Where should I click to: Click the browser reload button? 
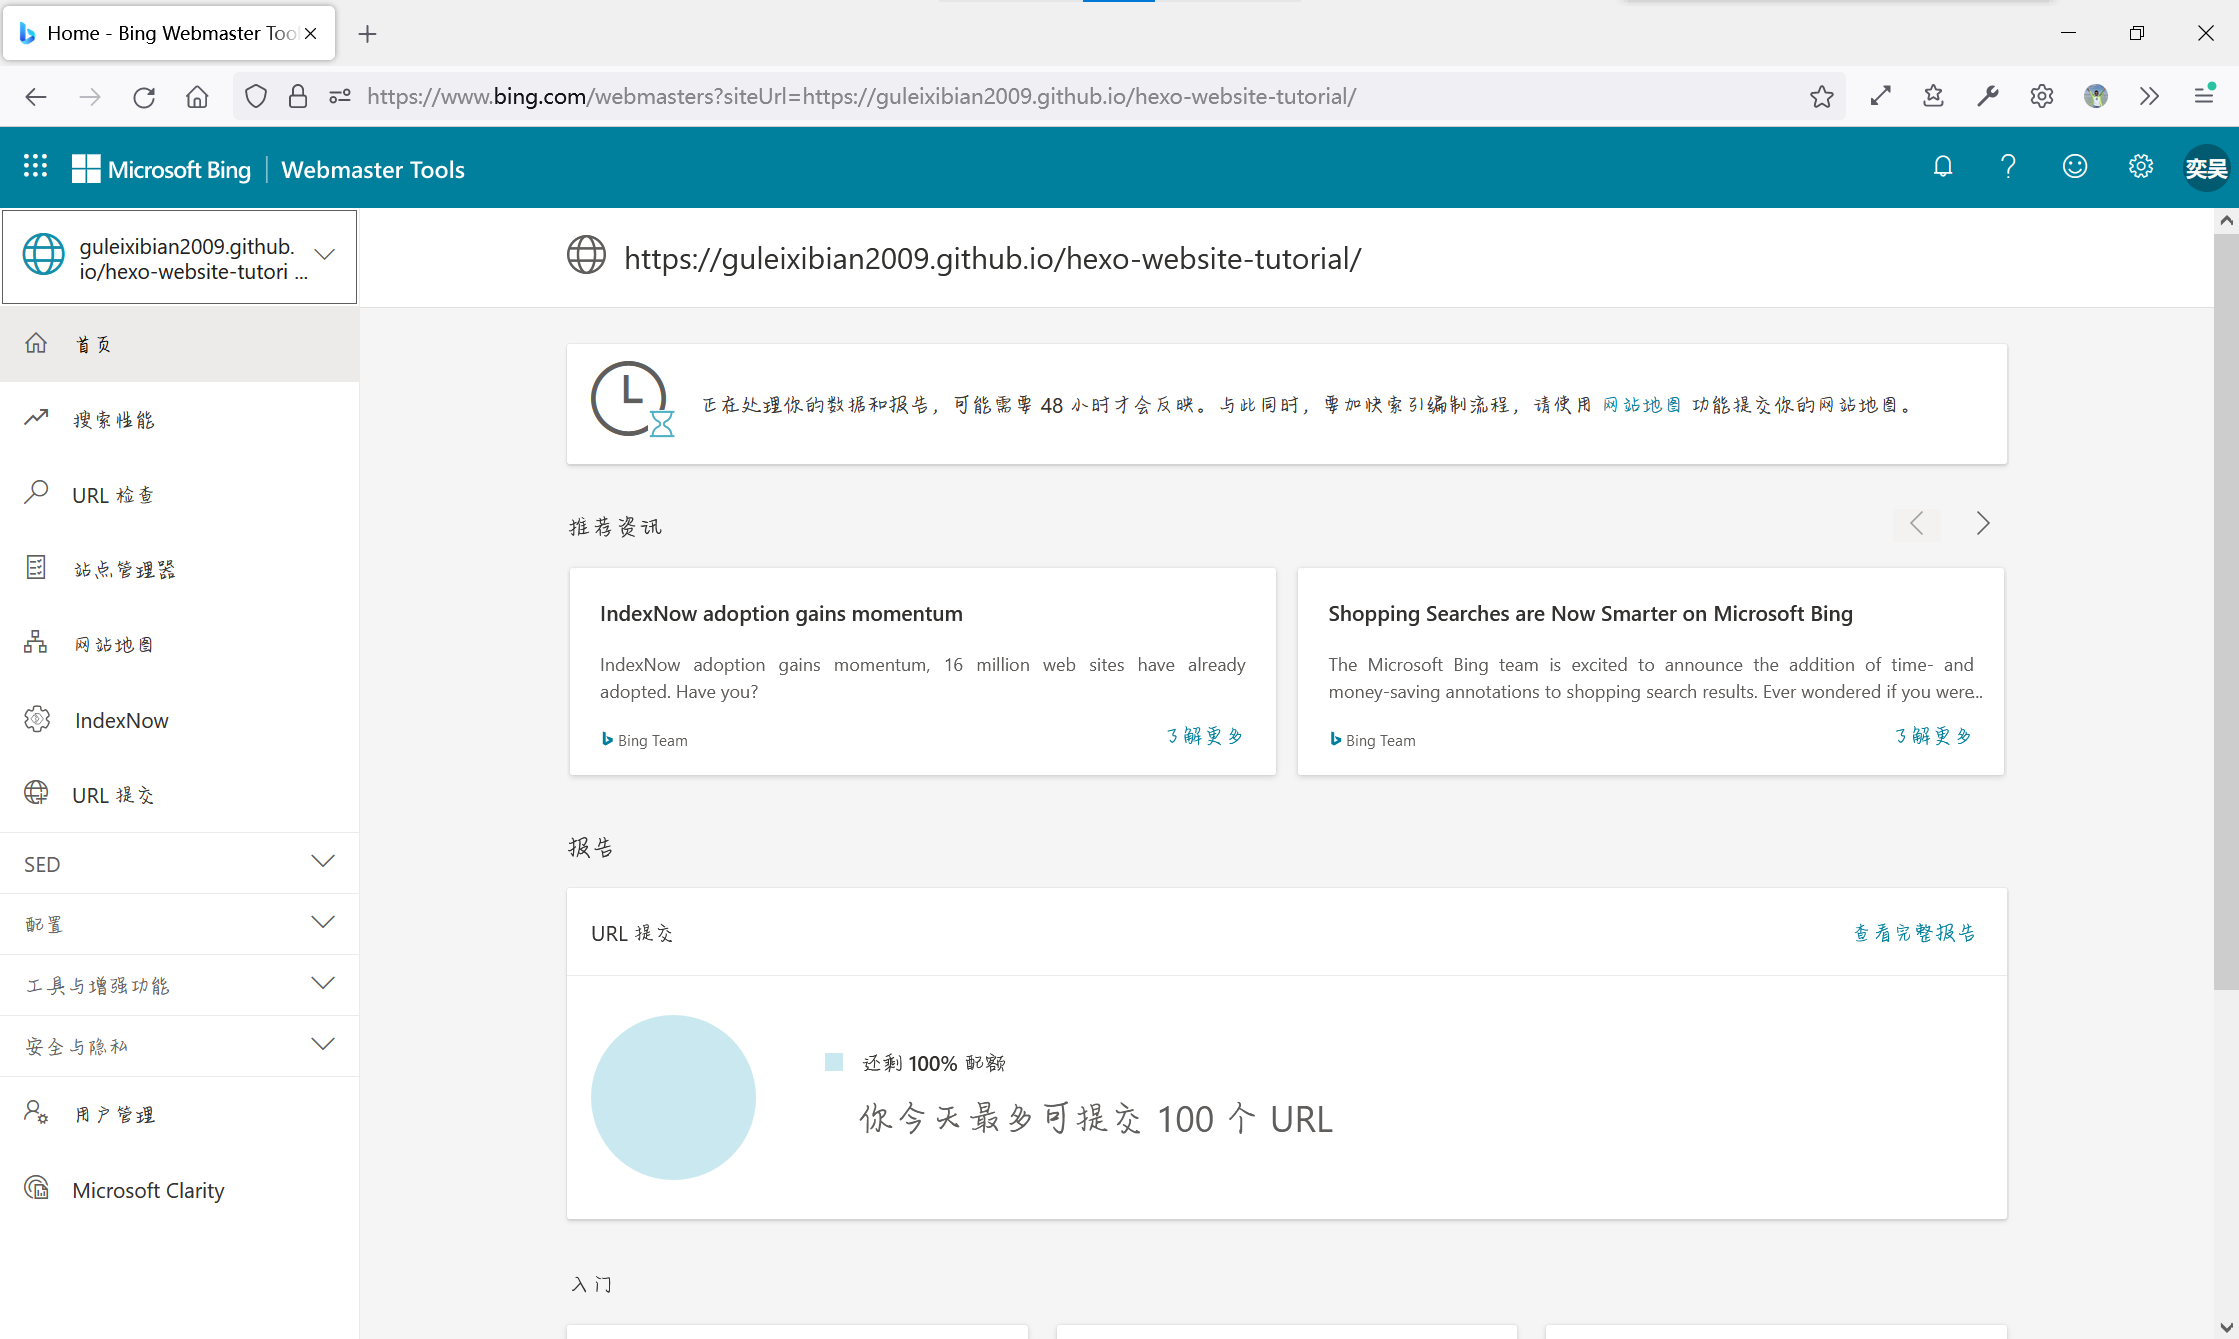point(144,96)
